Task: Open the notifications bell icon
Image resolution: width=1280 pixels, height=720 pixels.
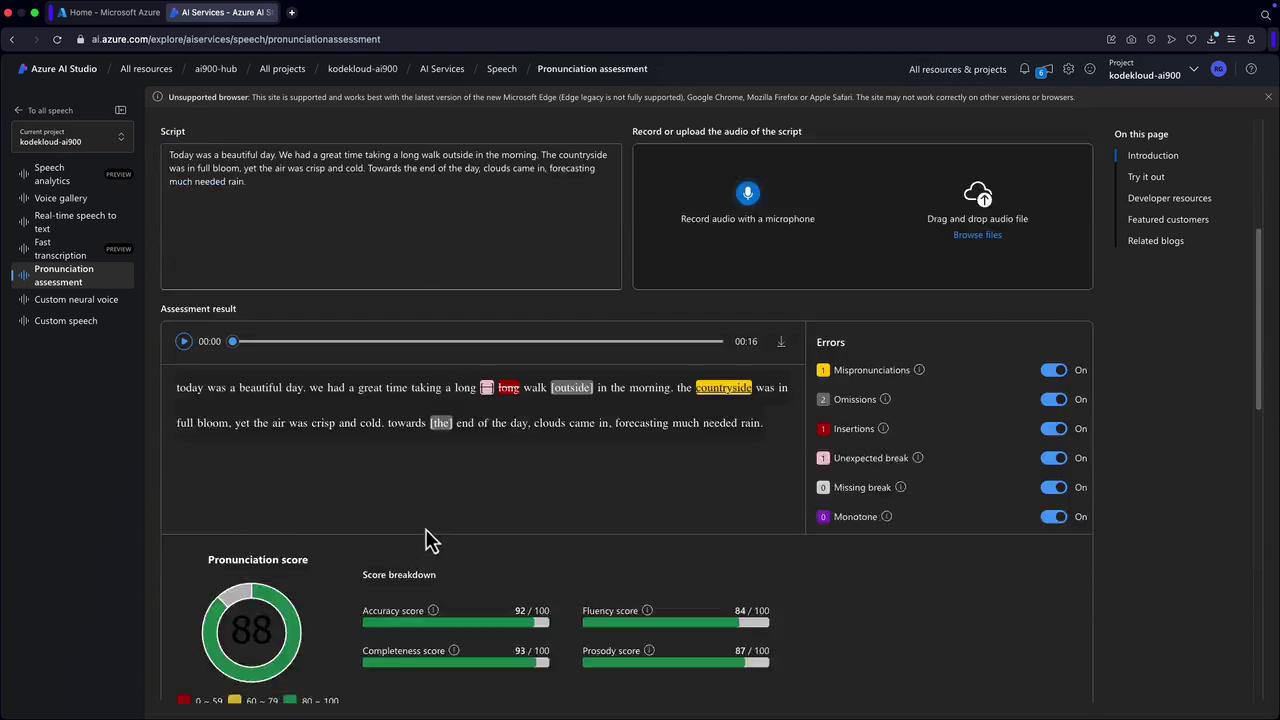Action: (1024, 69)
